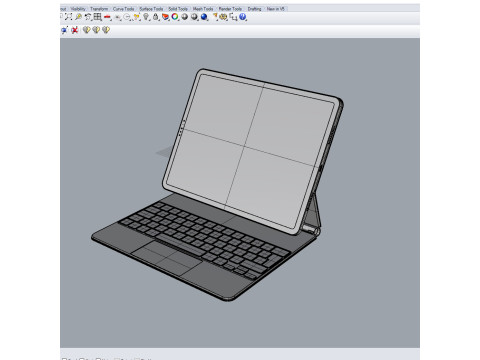Click the blue sphere render icon

click(x=204, y=17)
